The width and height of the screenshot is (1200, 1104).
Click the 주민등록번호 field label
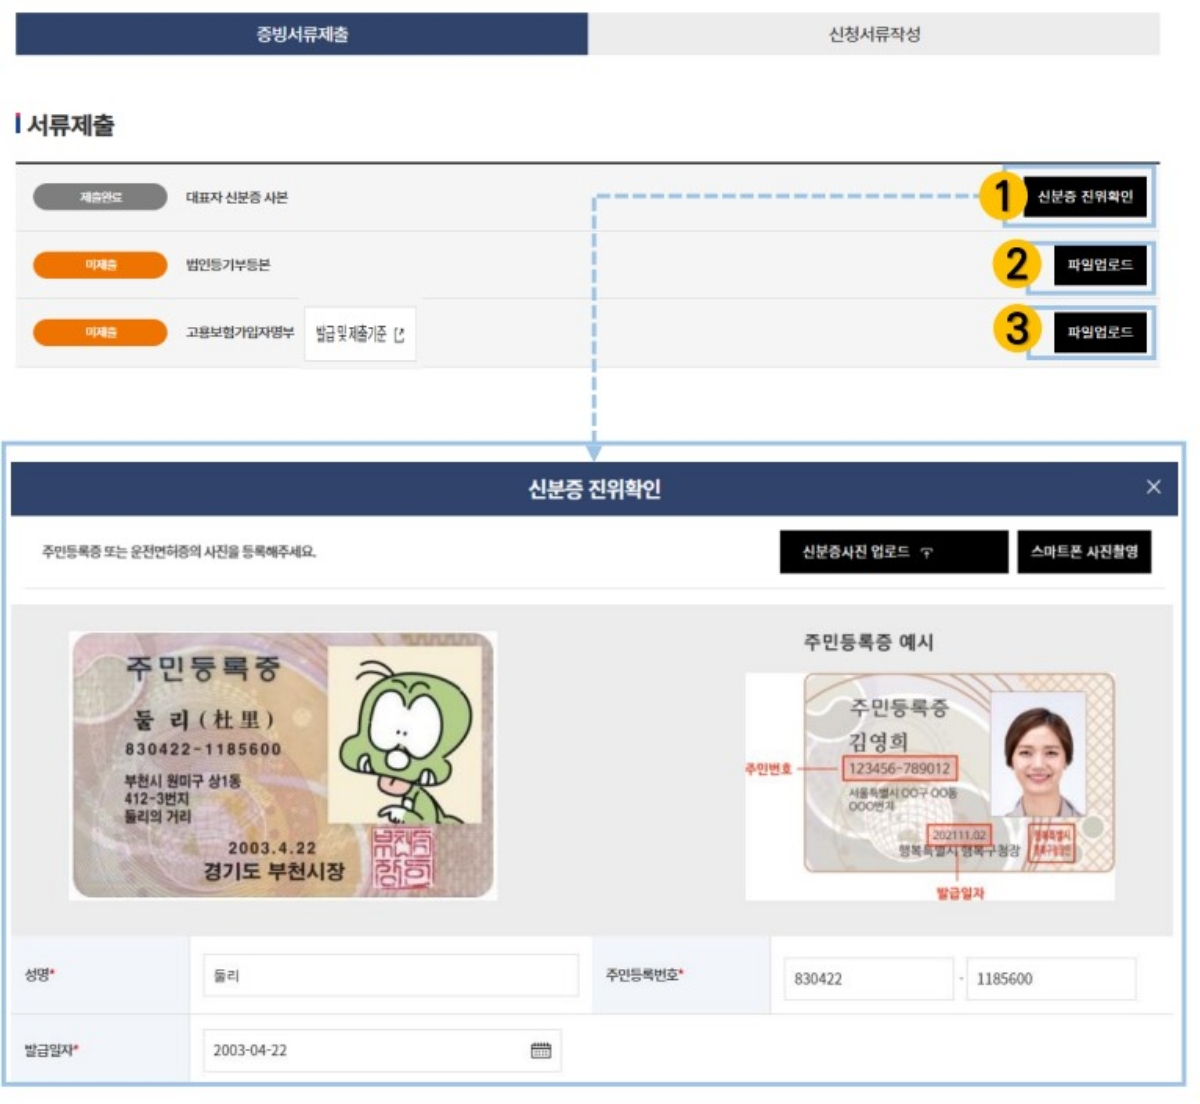click(644, 974)
